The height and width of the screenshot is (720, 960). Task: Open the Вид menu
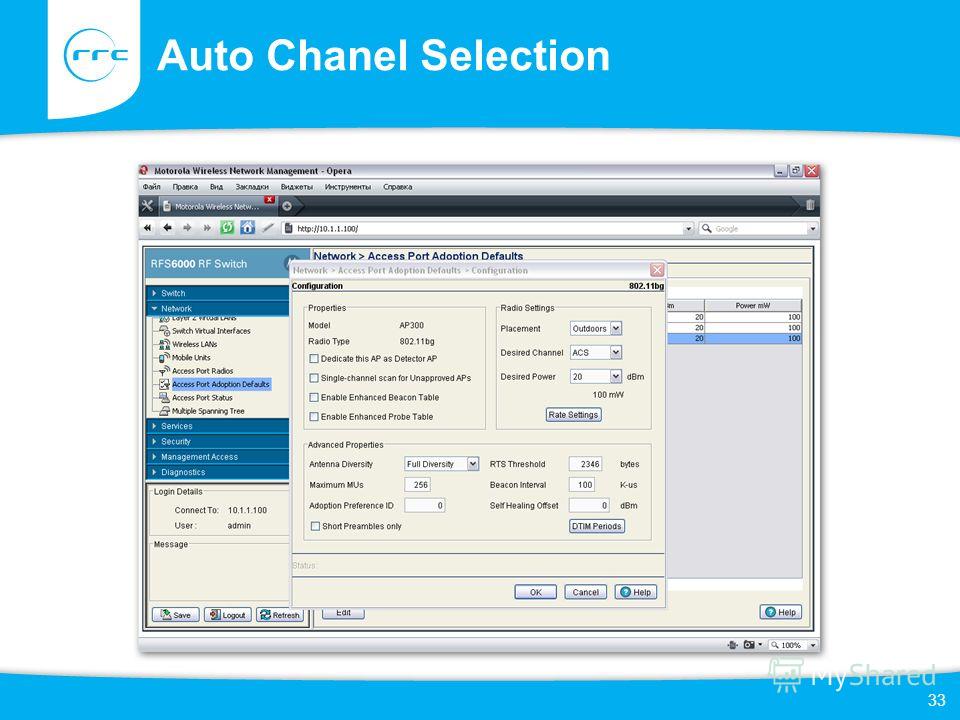216,187
